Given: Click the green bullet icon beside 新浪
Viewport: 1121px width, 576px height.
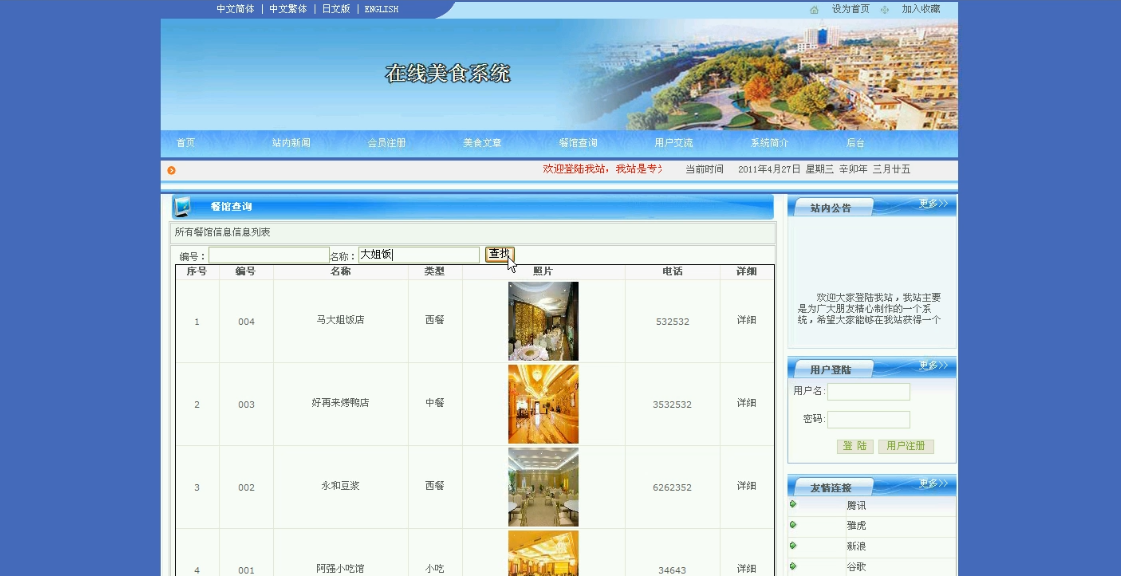Looking at the screenshot, I should [x=793, y=545].
